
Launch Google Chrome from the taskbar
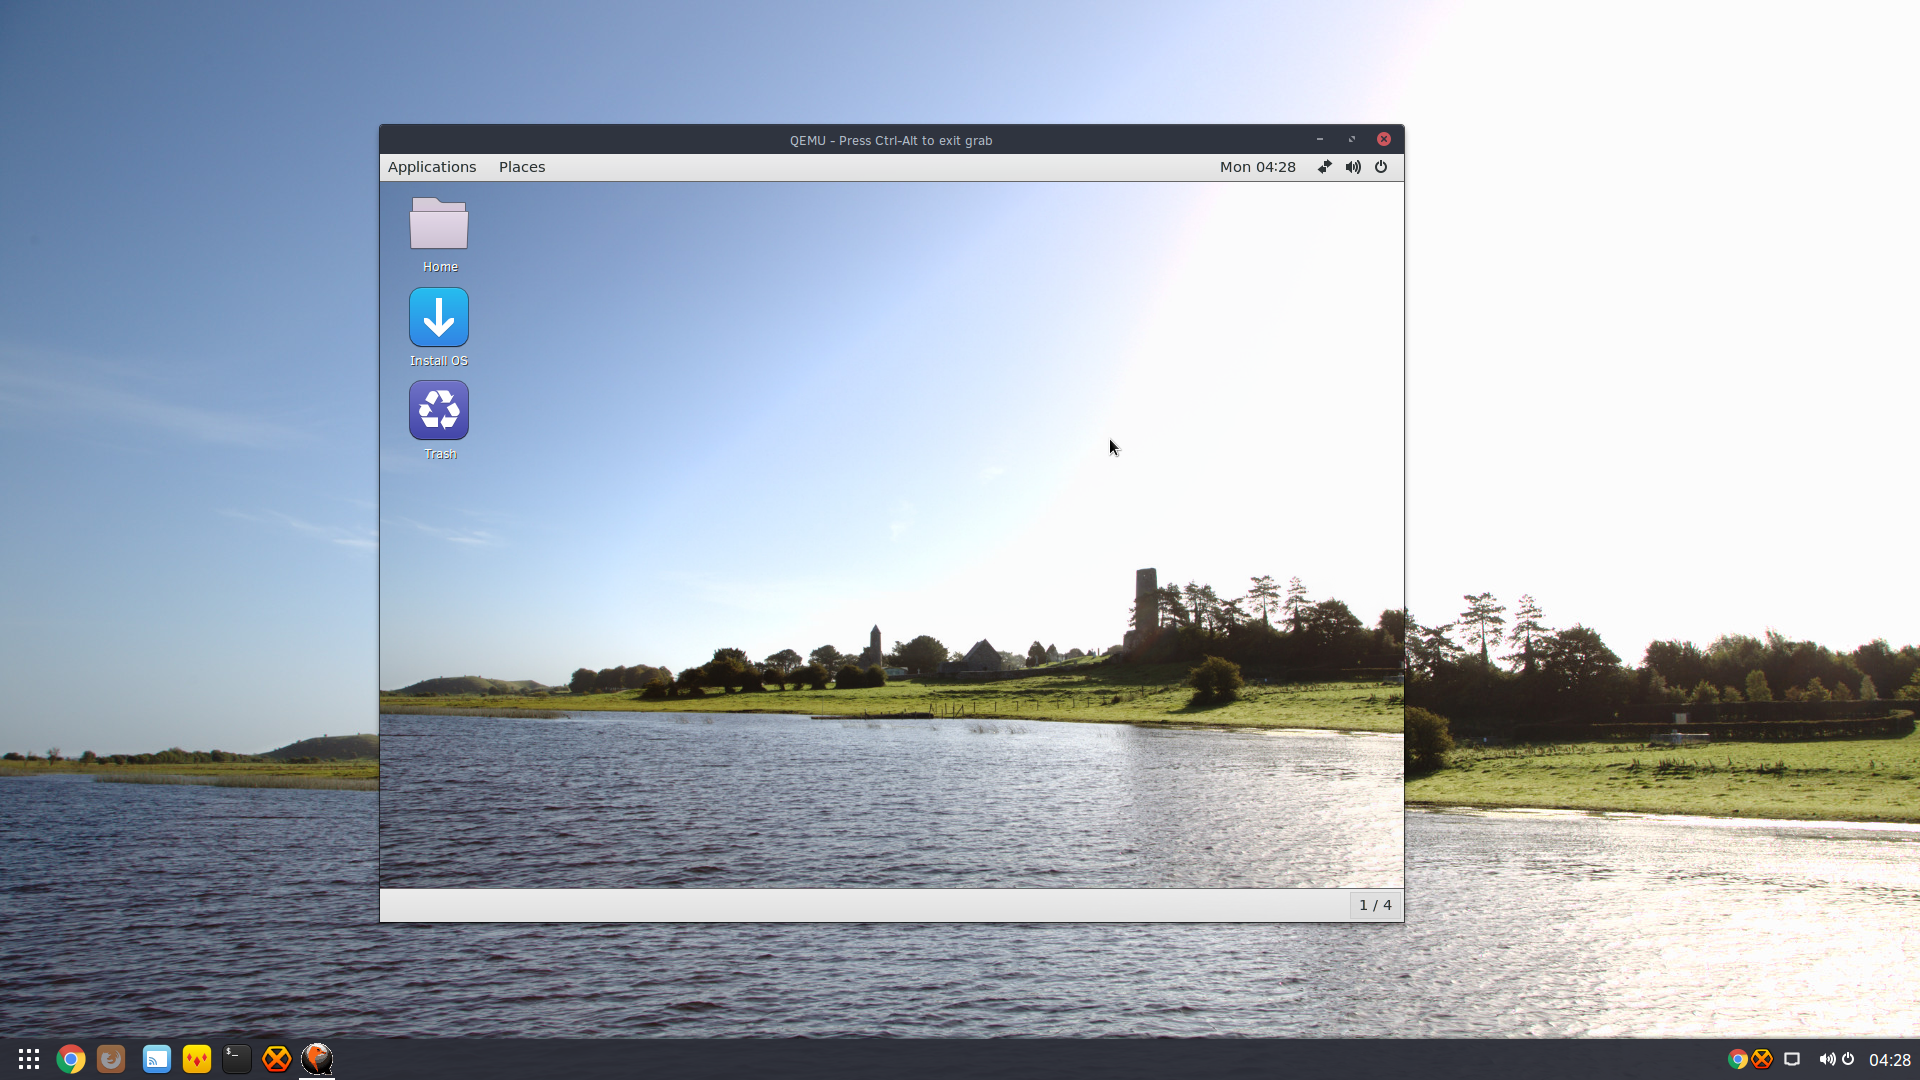71,1059
